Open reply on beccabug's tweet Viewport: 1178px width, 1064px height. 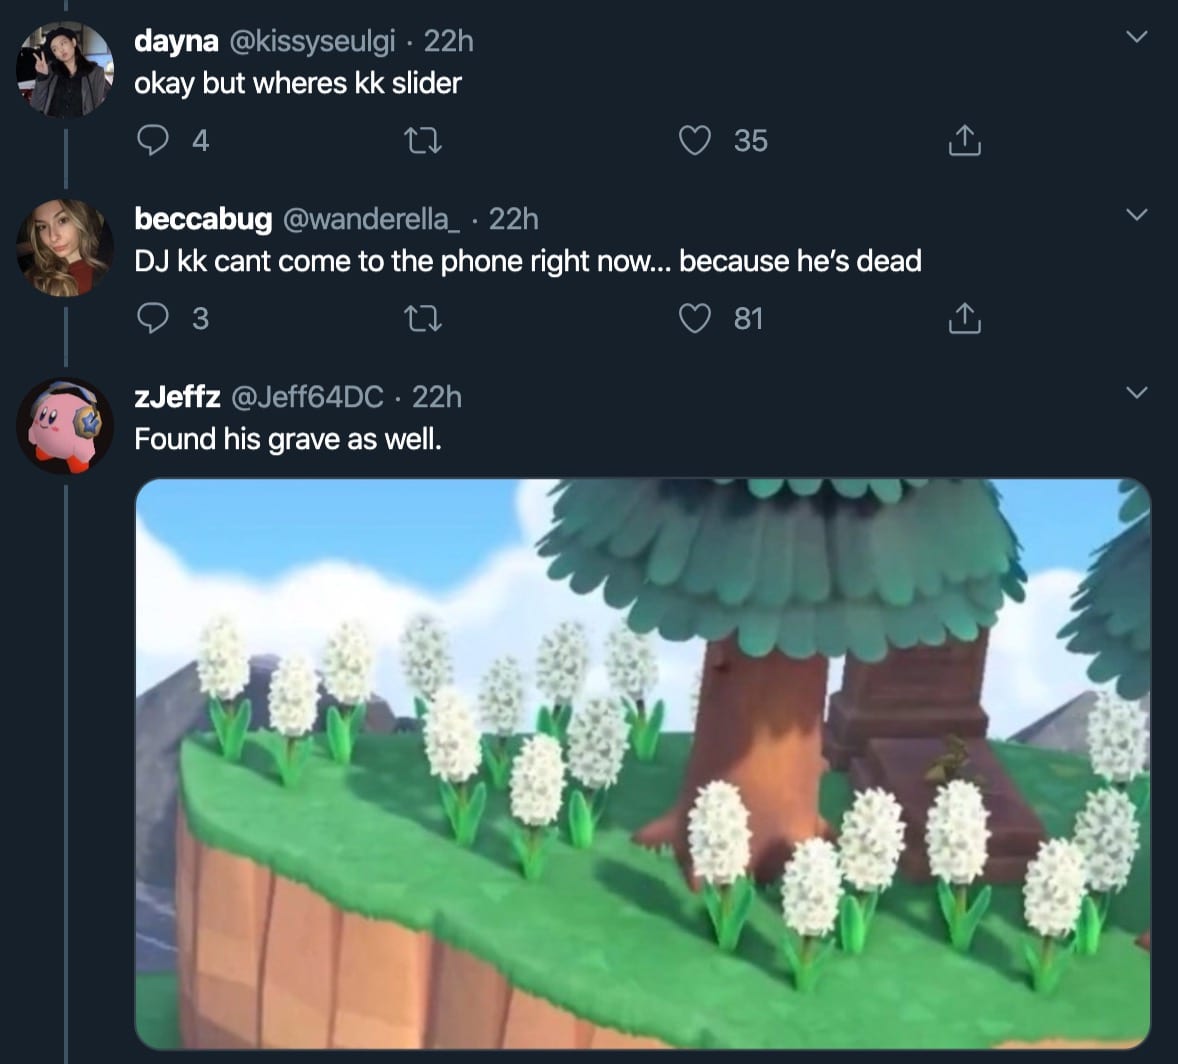tap(152, 319)
